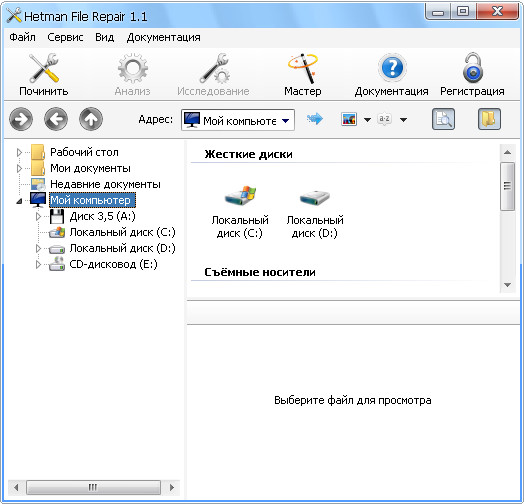Open the a-z sort order dropdown arrow
The image size is (524, 504).
(403, 120)
